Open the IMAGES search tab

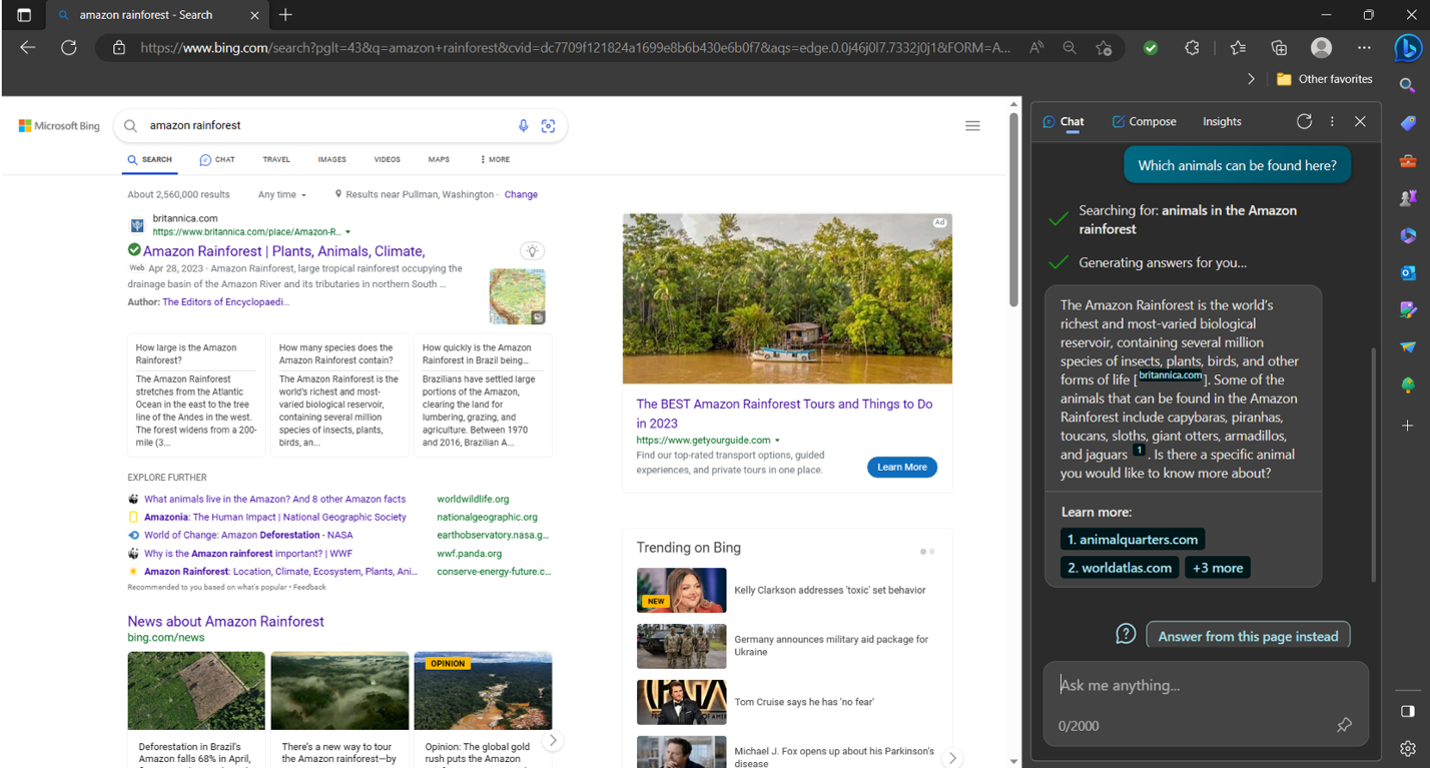tap(331, 159)
